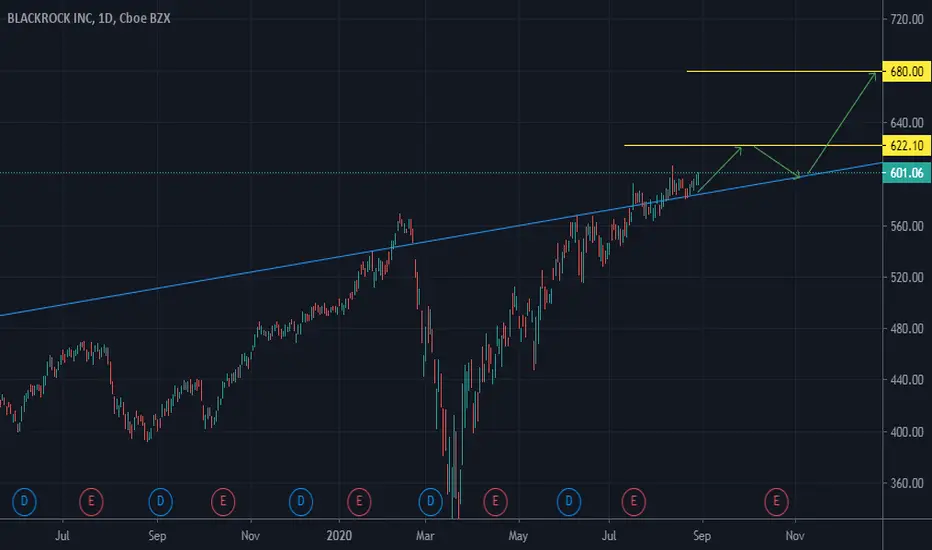Click the first Nov label on the time axis
The image size is (932, 550).
coord(250,536)
